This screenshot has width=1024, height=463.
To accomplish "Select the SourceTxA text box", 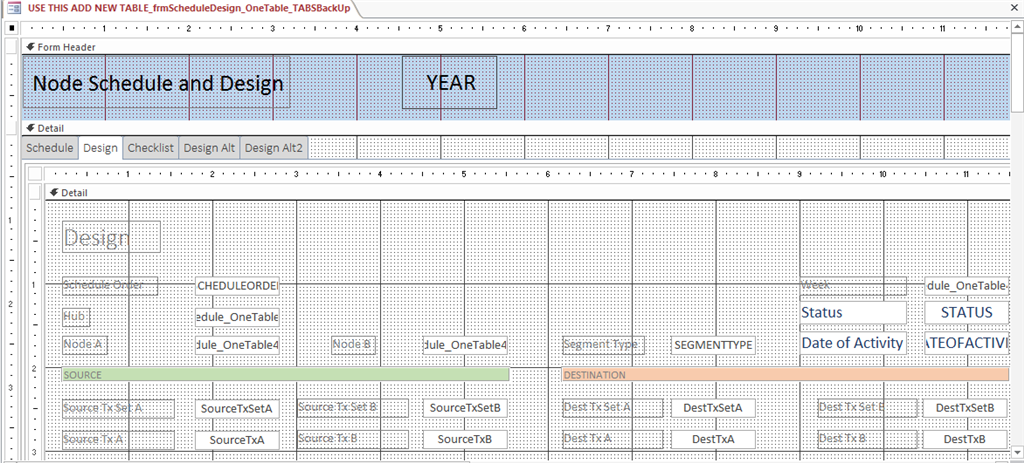I will tap(237, 440).
